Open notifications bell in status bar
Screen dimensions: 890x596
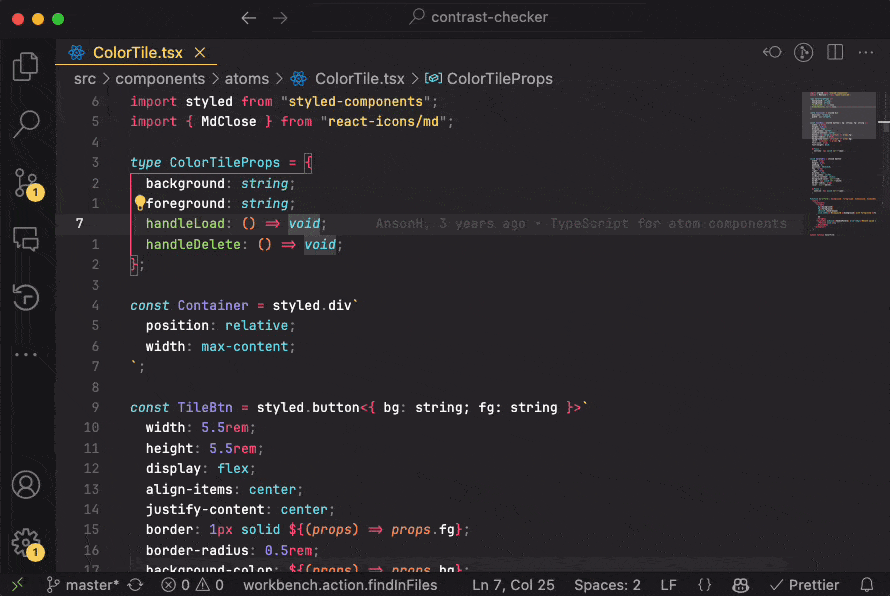coord(866,585)
